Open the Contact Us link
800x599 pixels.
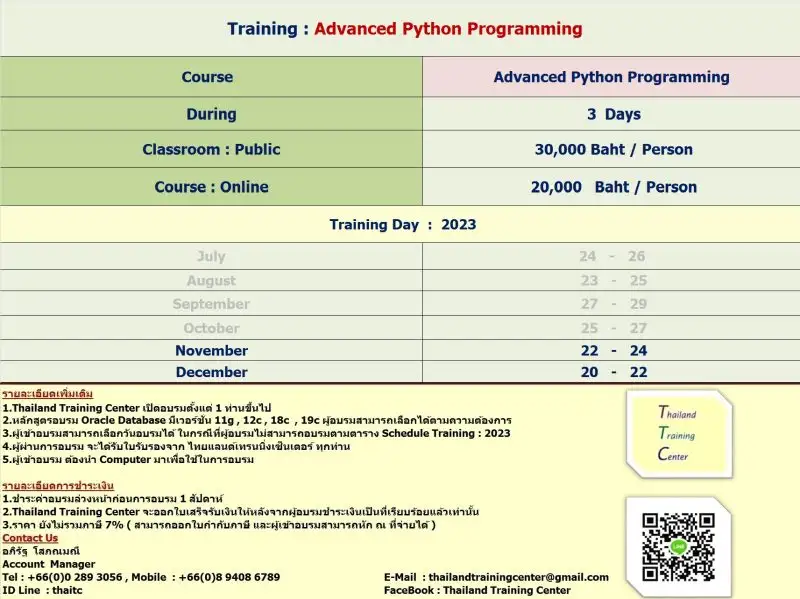[x=30, y=538]
